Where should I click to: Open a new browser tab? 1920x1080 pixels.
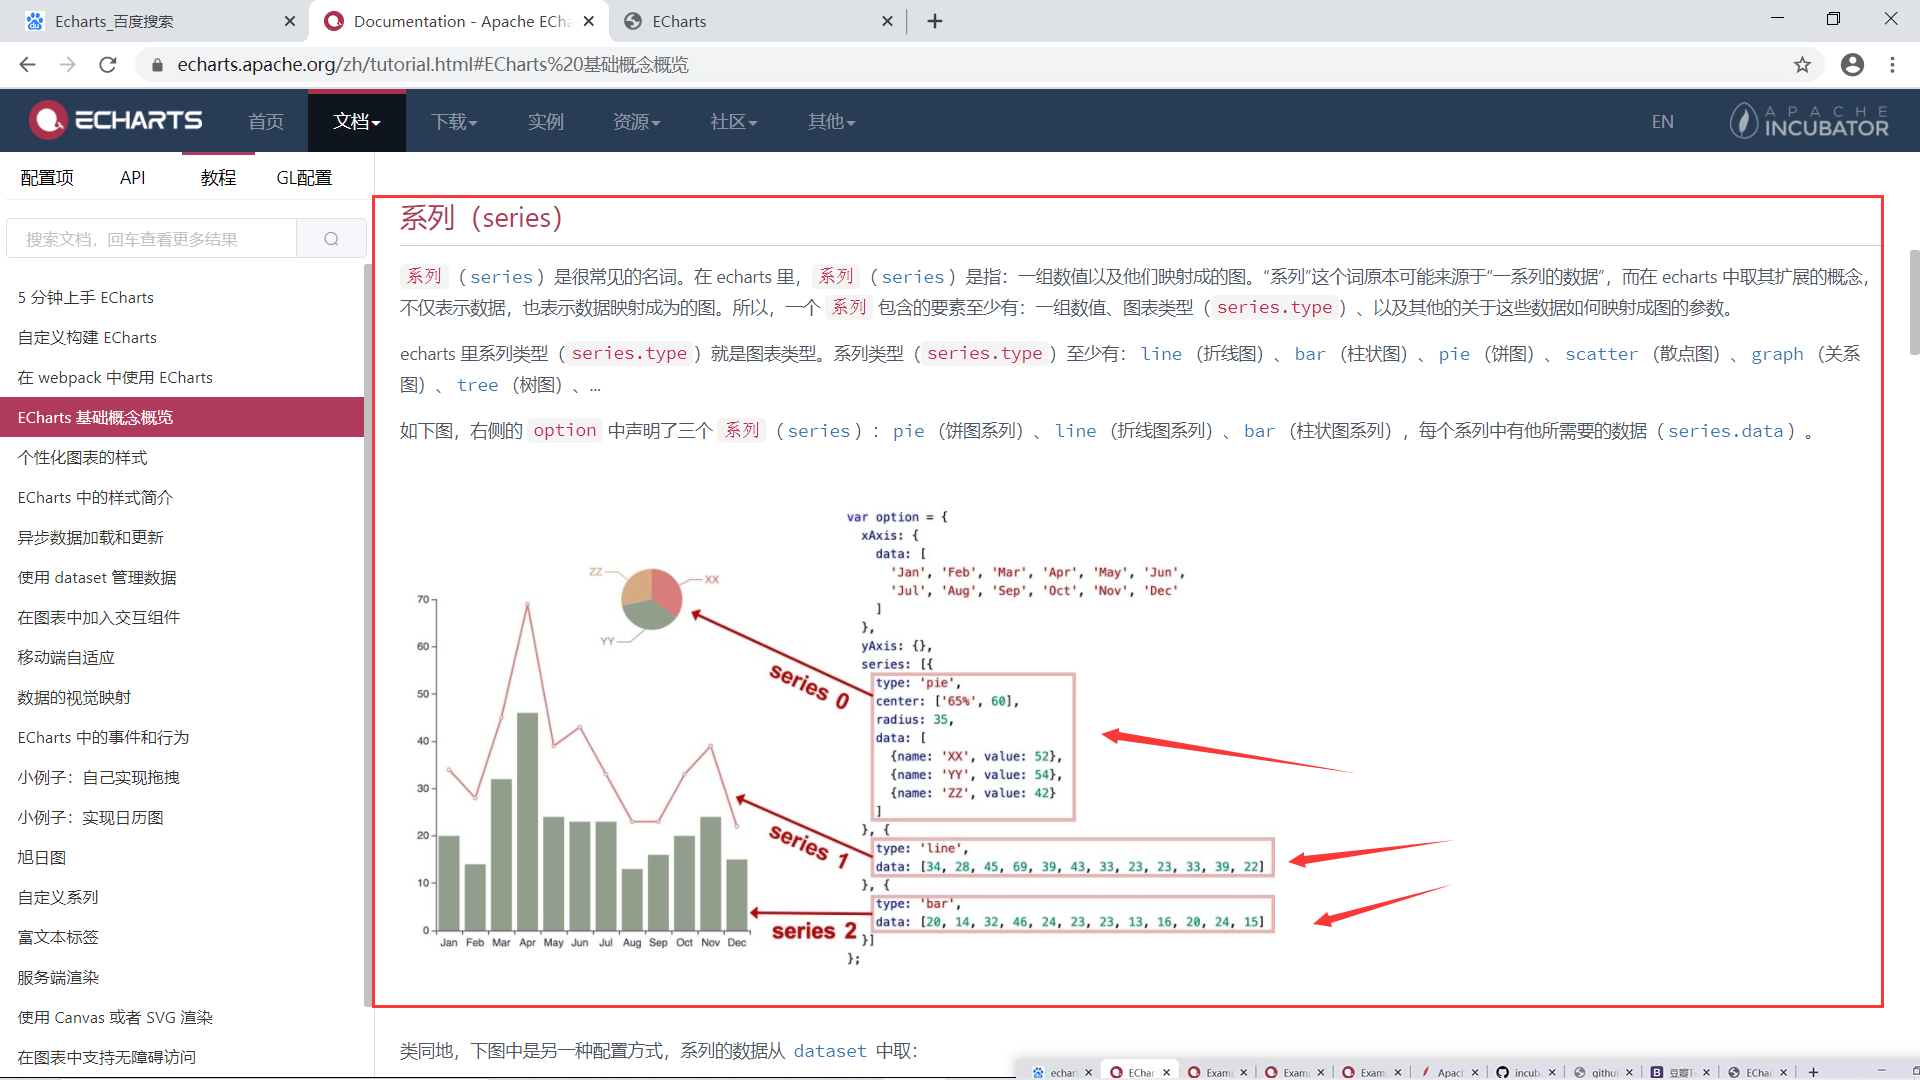pyautogui.click(x=935, y=21)
